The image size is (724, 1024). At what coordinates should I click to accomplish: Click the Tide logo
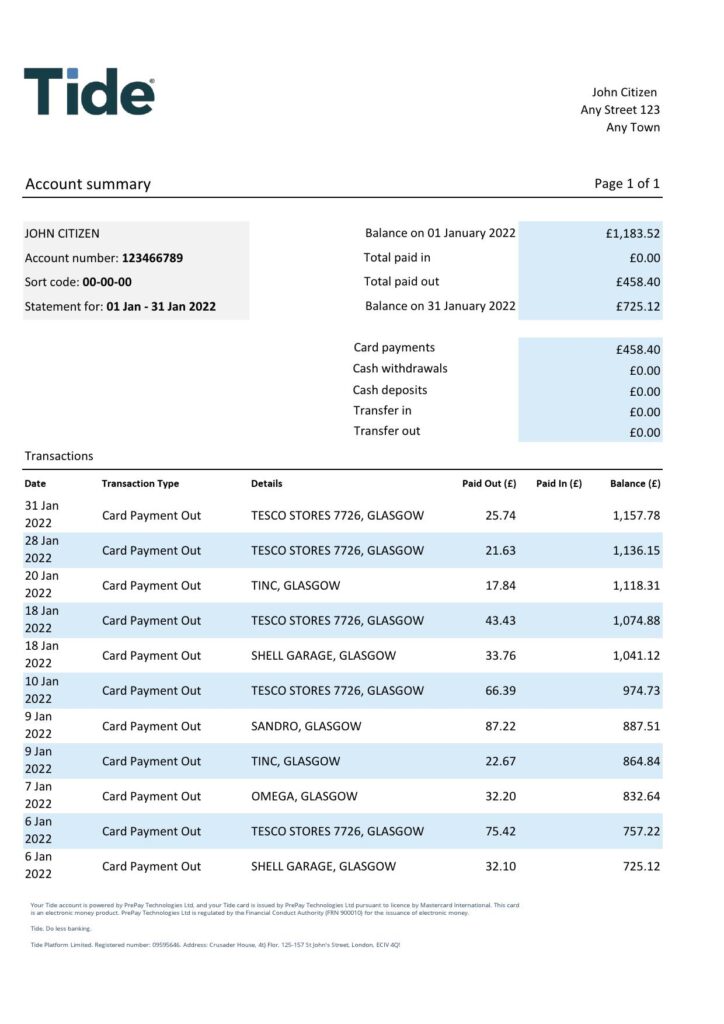pos(89,92)
